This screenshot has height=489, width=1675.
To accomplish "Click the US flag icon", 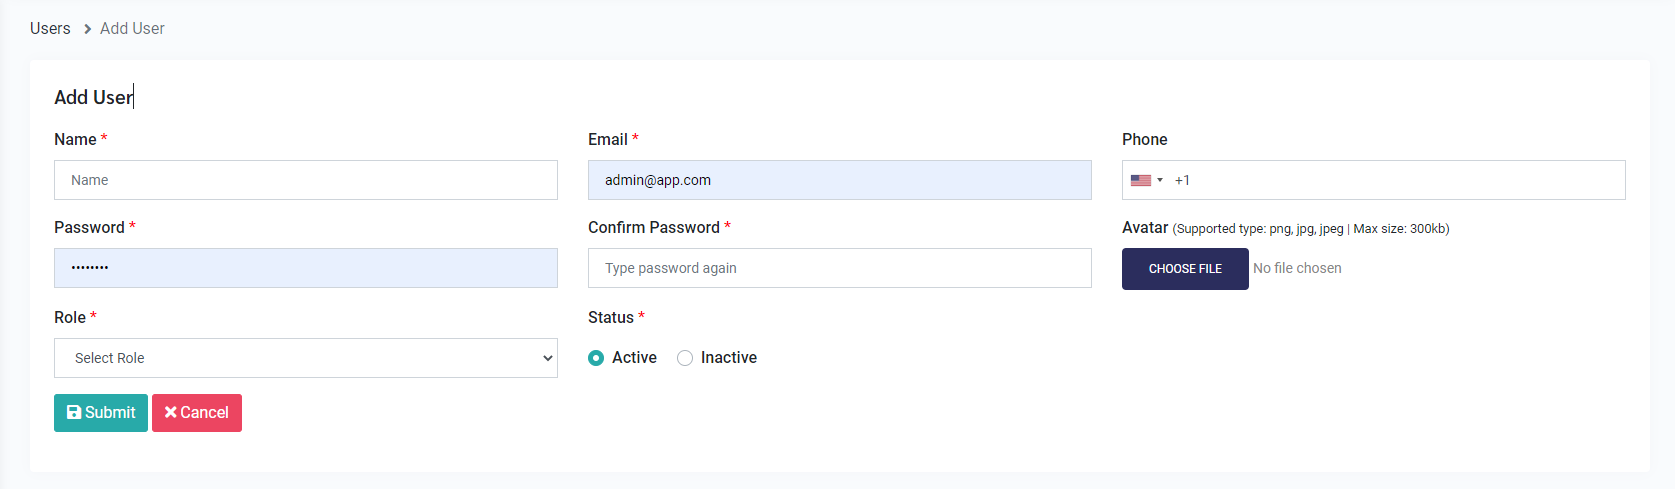I will (x=1140, y=181).
